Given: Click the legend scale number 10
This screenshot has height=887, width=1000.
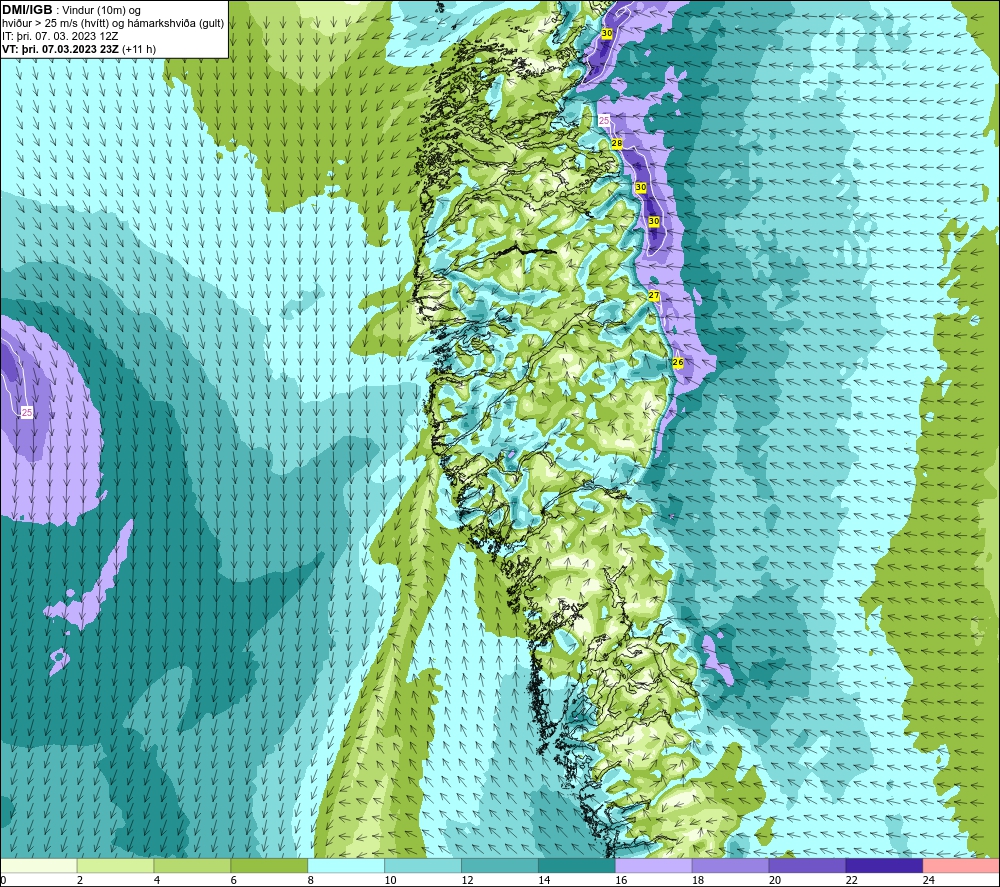Looking at the screenshot, I should click(x=390, y=880).
